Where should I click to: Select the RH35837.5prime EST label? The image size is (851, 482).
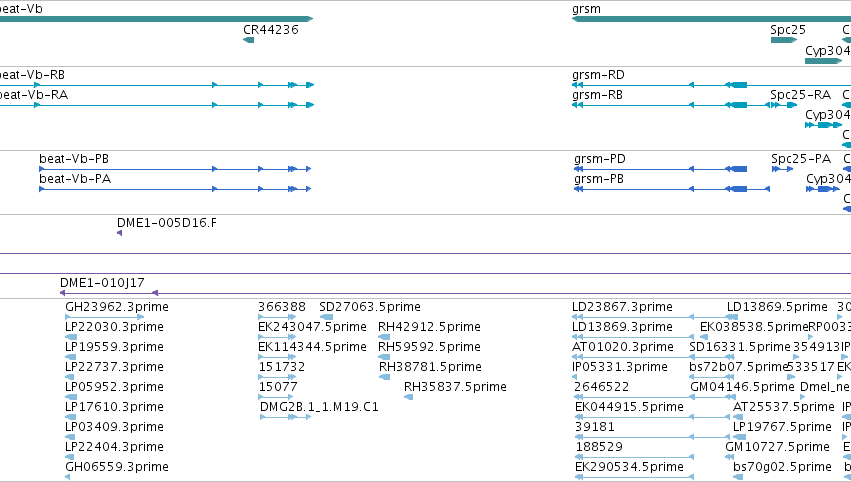coord(455,387)
